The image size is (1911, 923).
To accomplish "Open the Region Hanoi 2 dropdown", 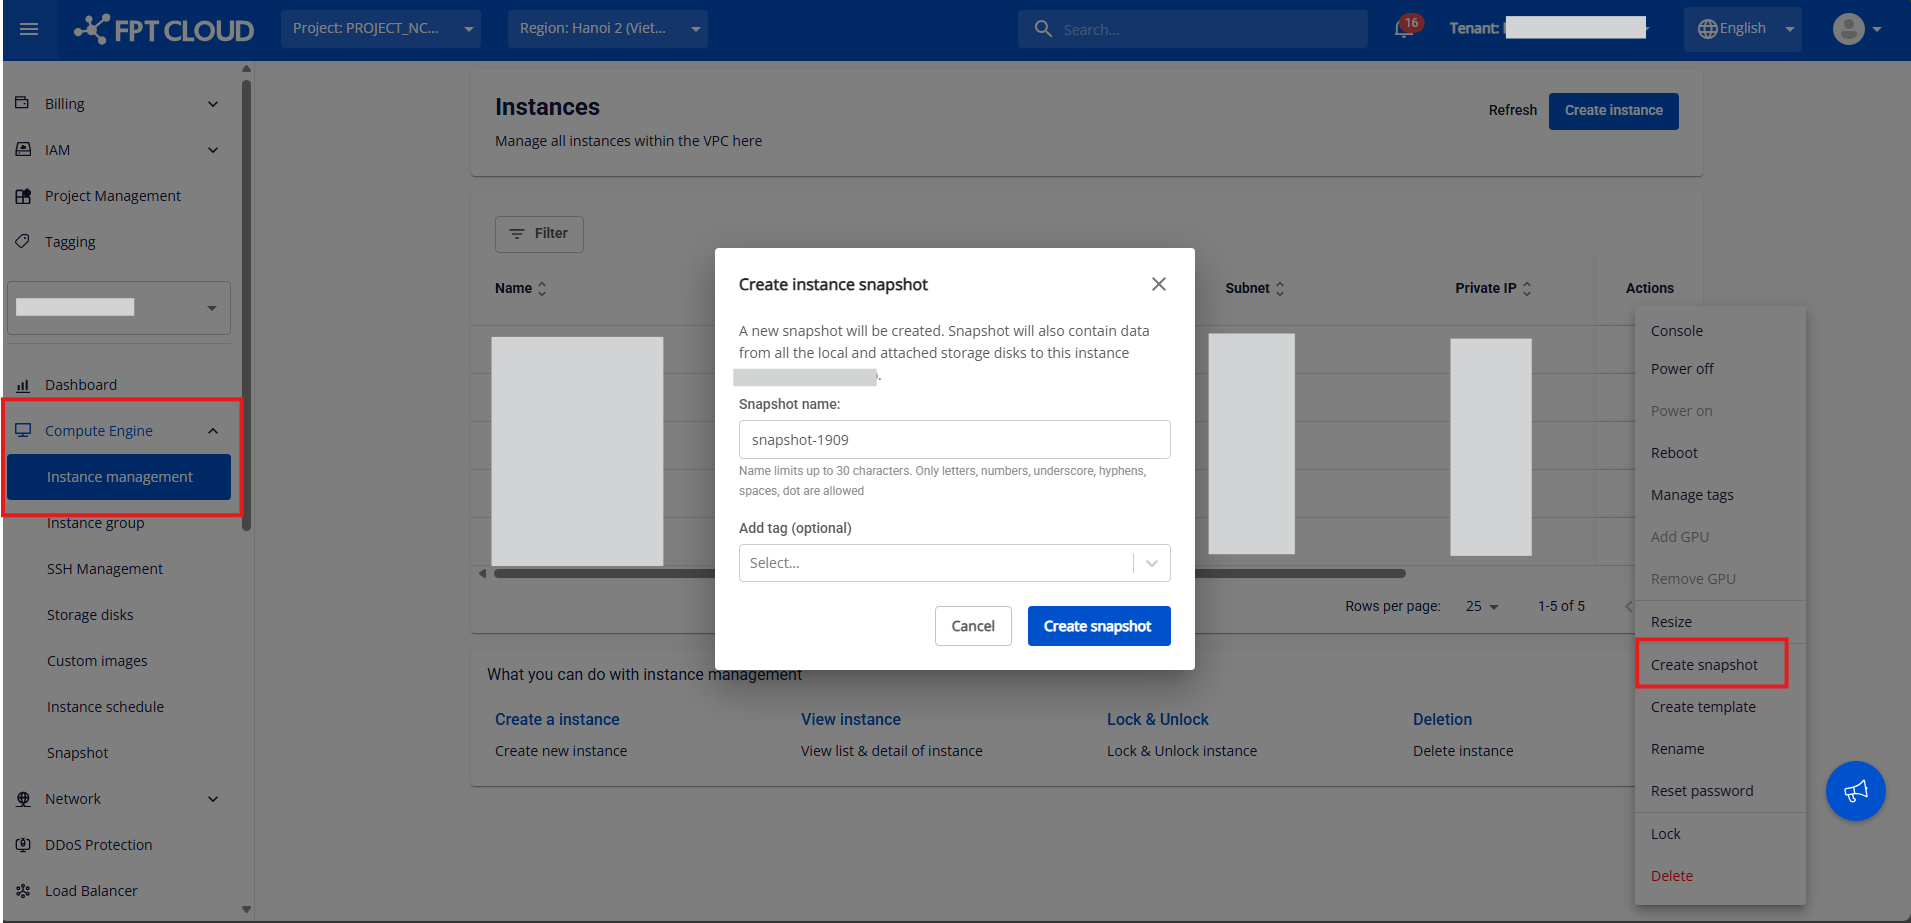I will pyautogui.click(x=607, y=29).
